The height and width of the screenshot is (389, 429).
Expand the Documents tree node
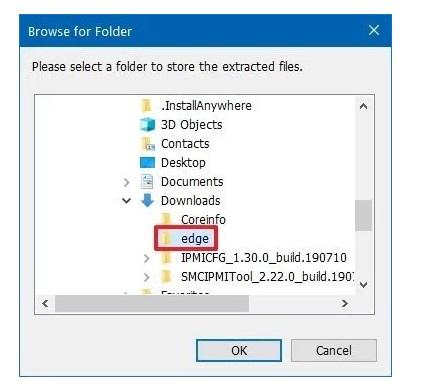click(126, 182)
